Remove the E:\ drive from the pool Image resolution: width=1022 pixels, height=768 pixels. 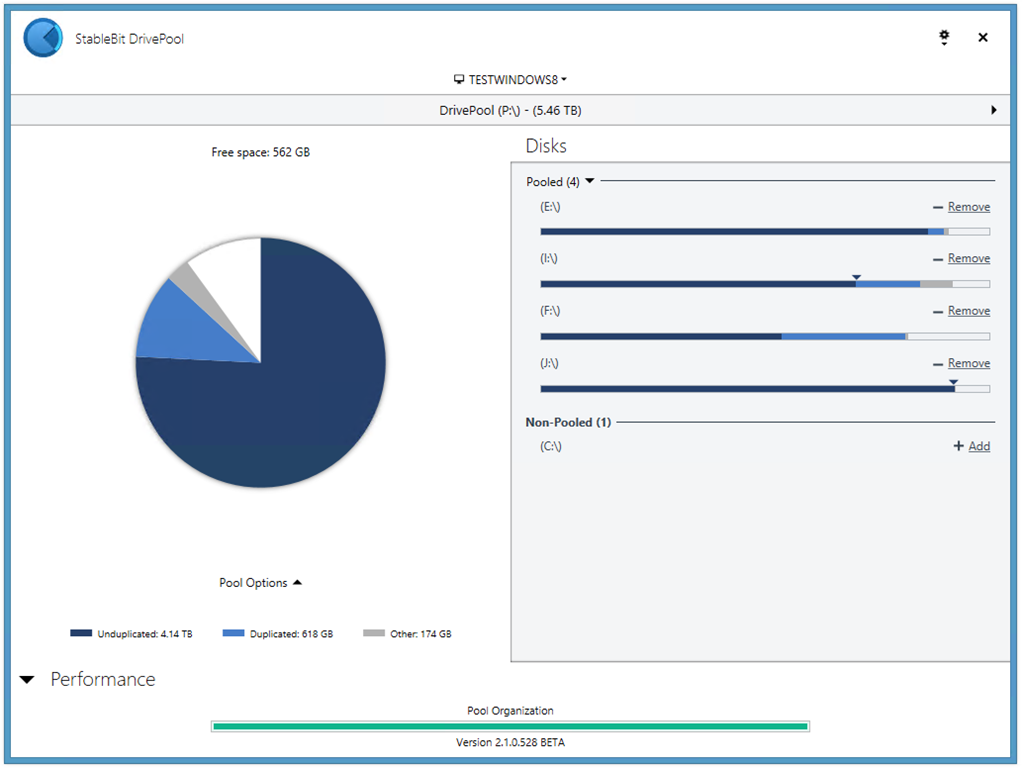[969, 207]
